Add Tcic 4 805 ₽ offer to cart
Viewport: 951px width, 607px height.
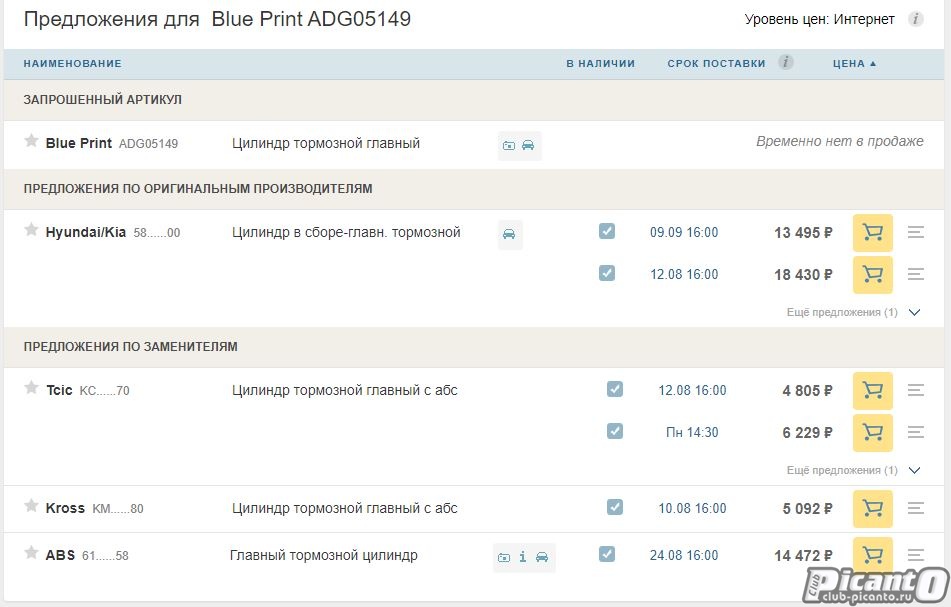click(872, 391)
